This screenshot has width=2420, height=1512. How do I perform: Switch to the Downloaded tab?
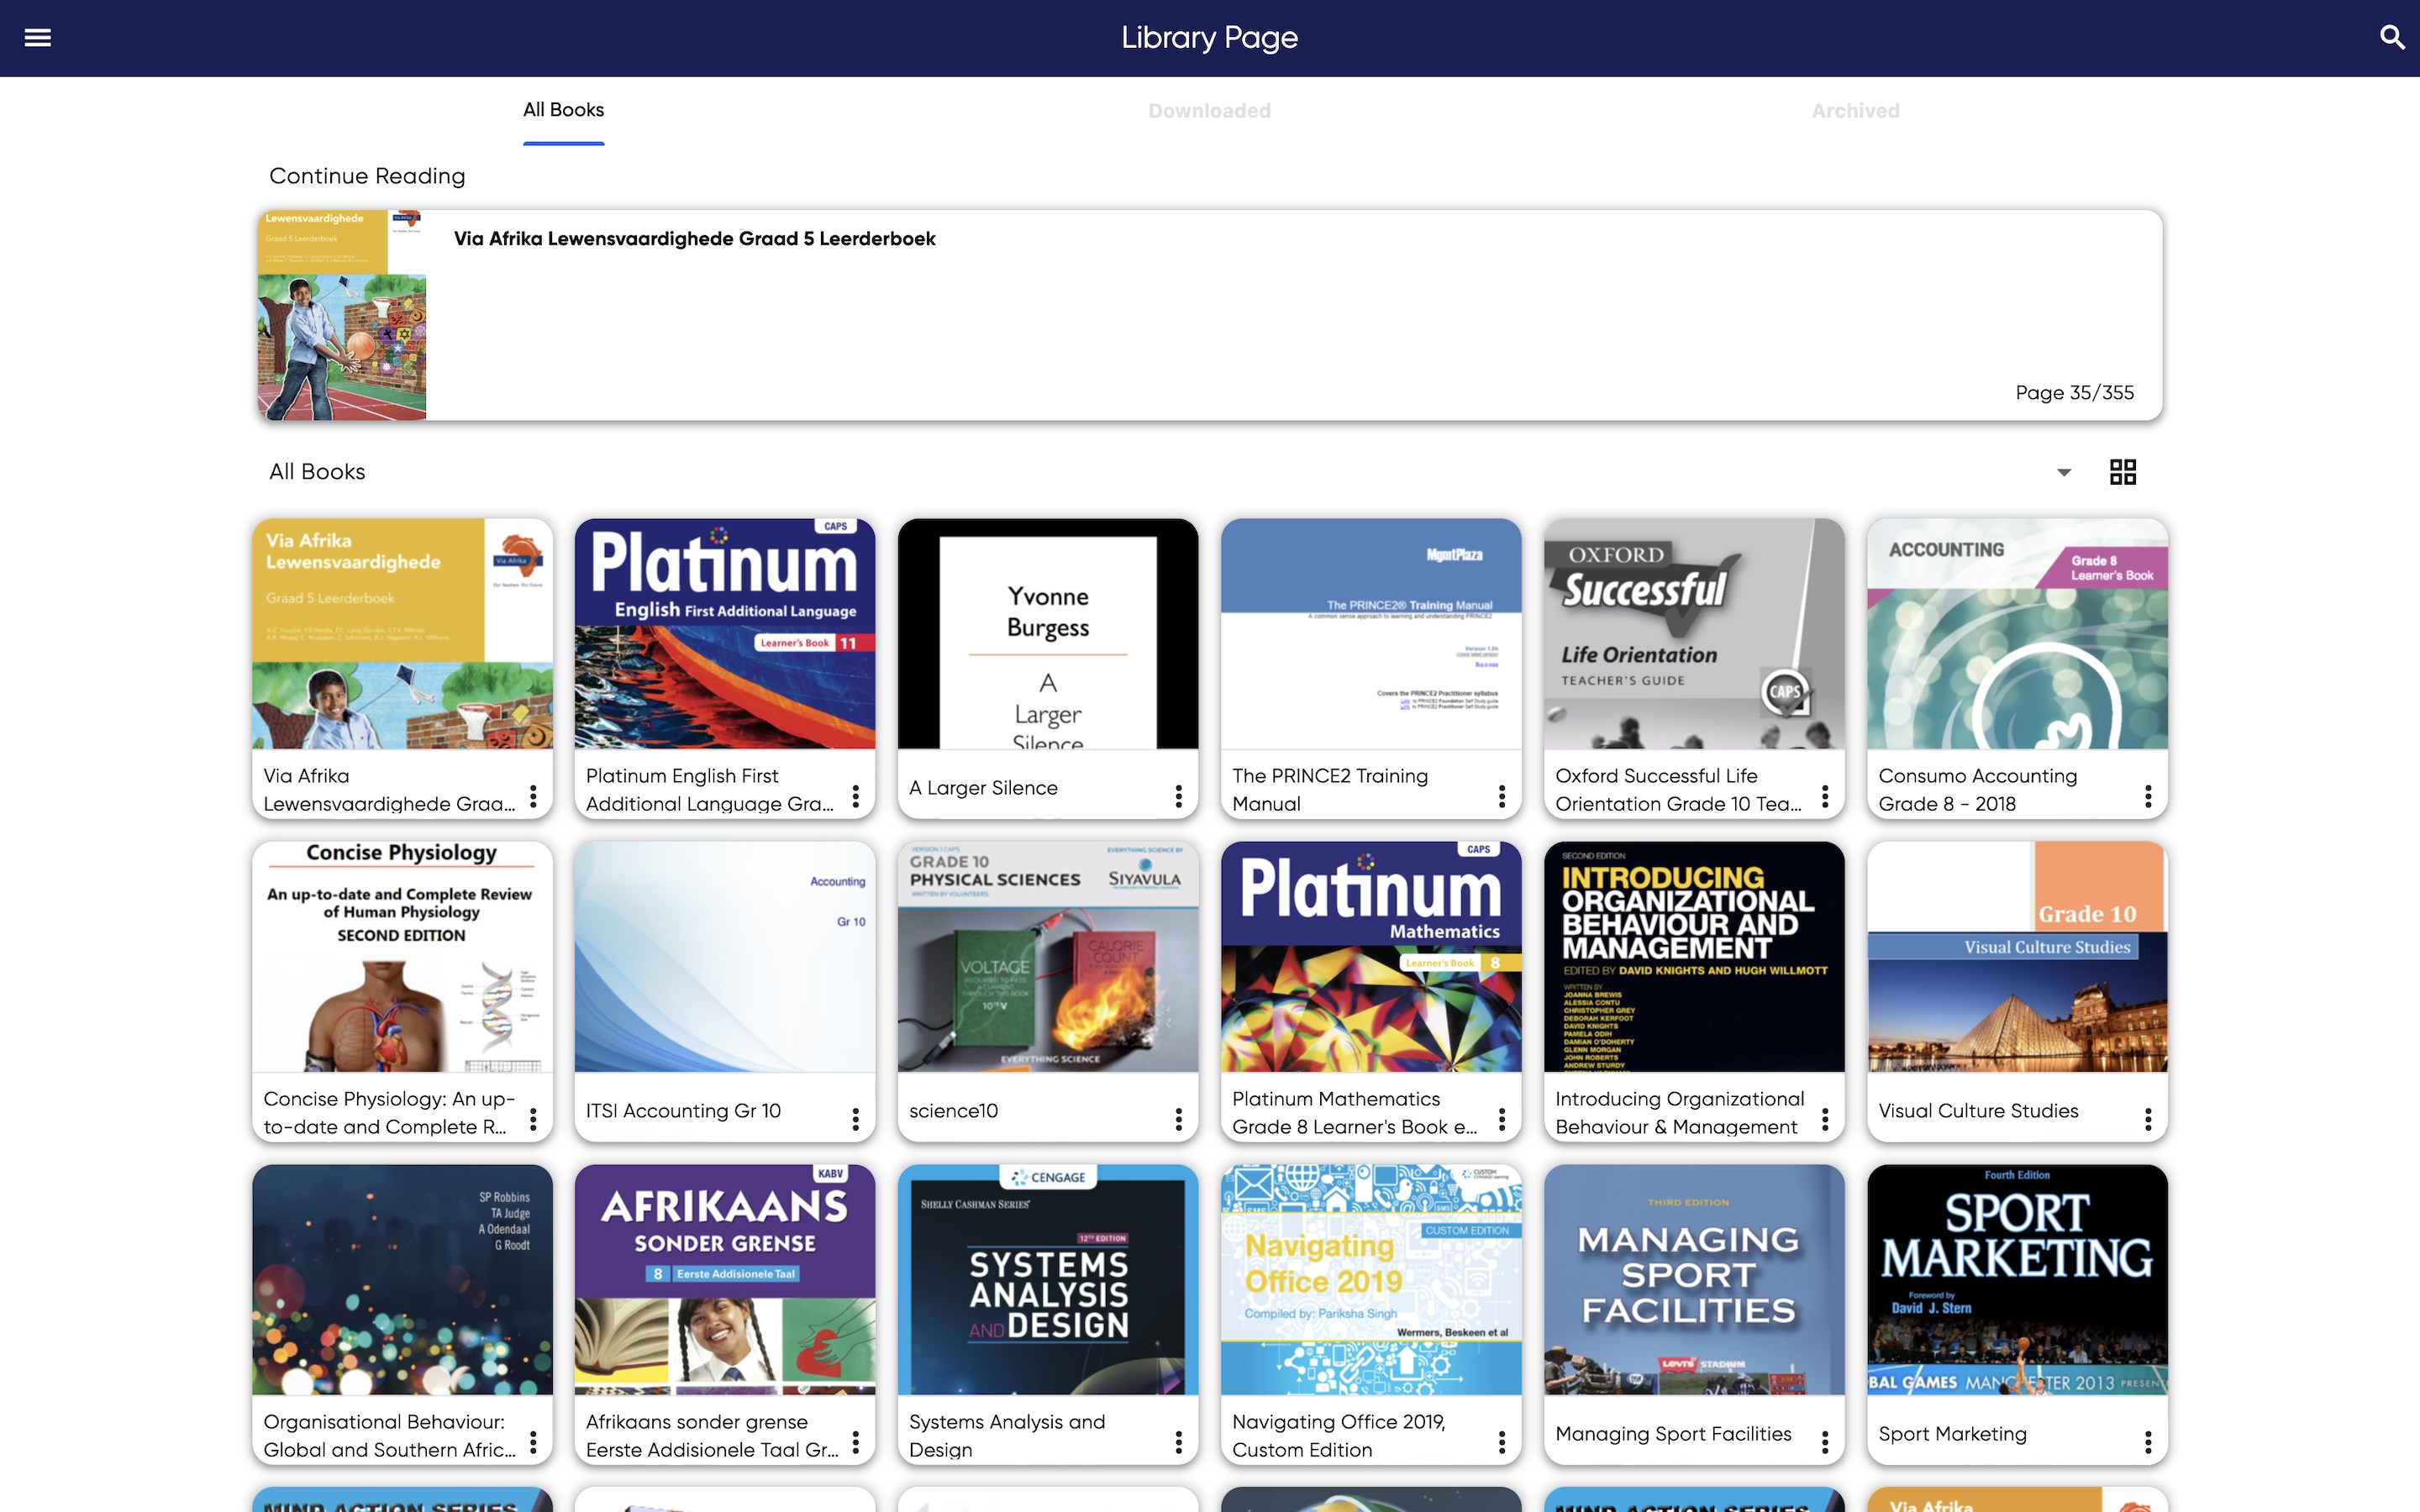1209,111
